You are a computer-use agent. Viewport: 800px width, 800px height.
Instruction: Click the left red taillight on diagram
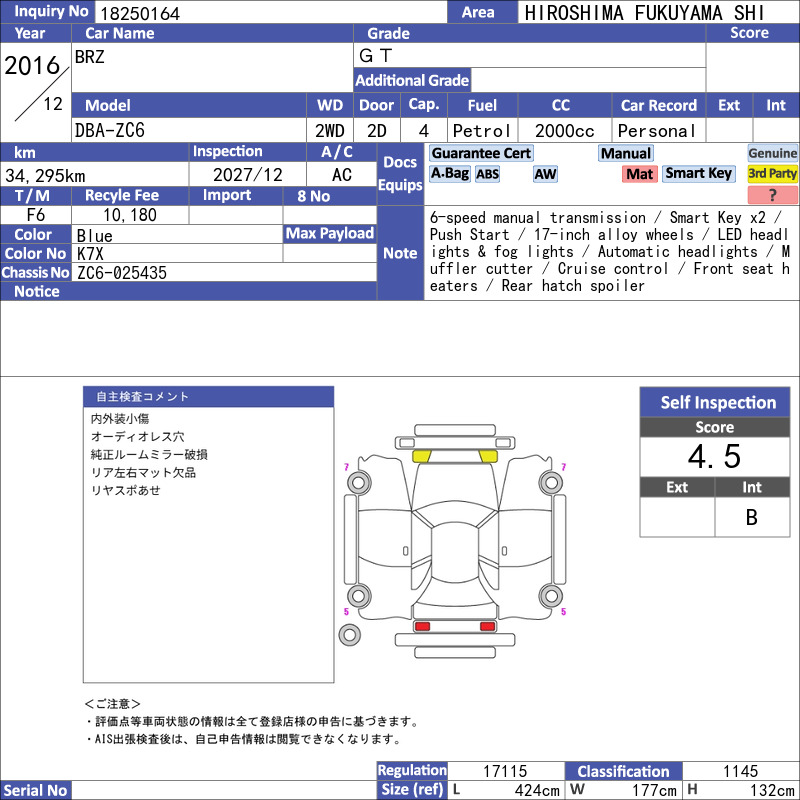422,626
